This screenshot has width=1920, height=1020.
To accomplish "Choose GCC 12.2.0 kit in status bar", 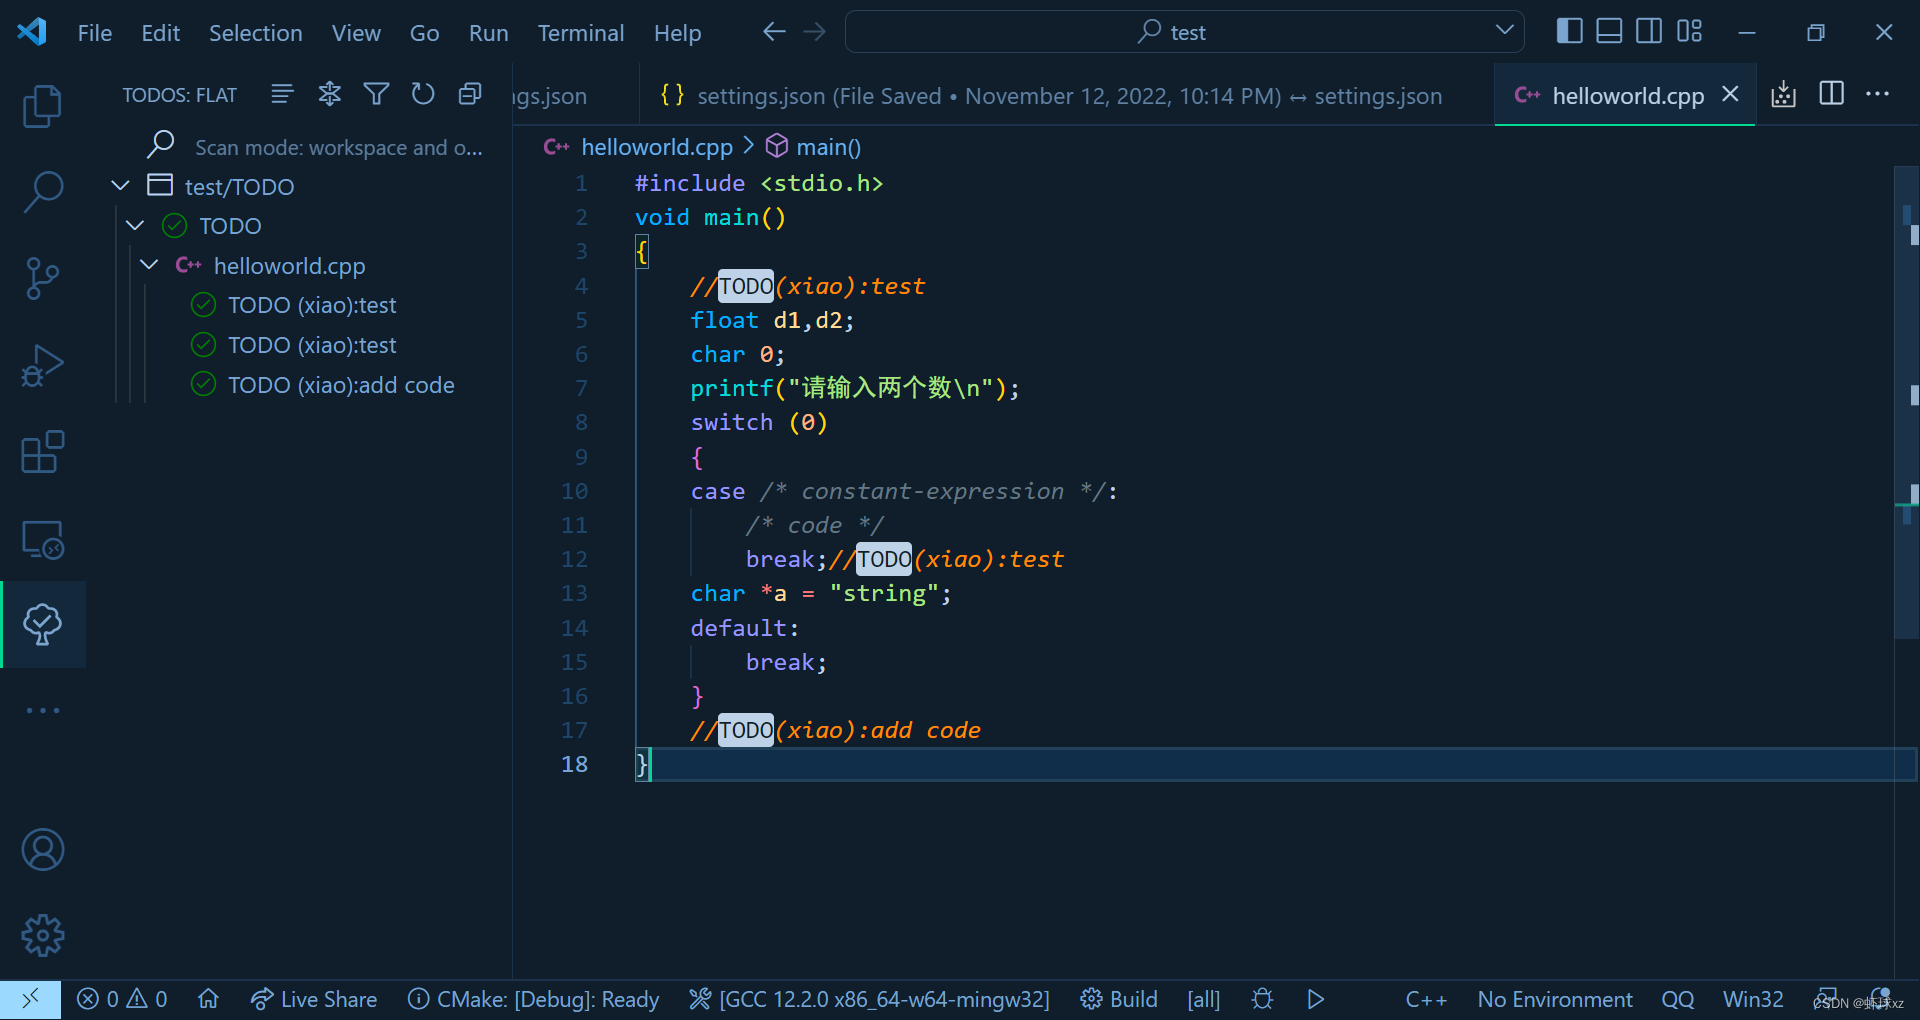I will point(869,999).
